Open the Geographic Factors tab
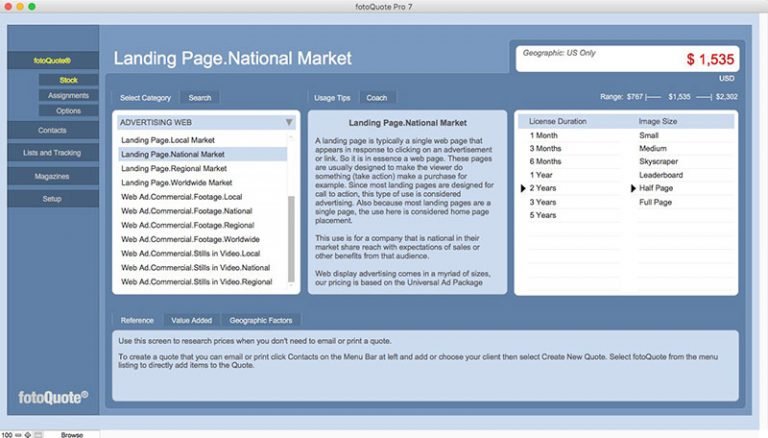The image size is (768, 438). 261,320
